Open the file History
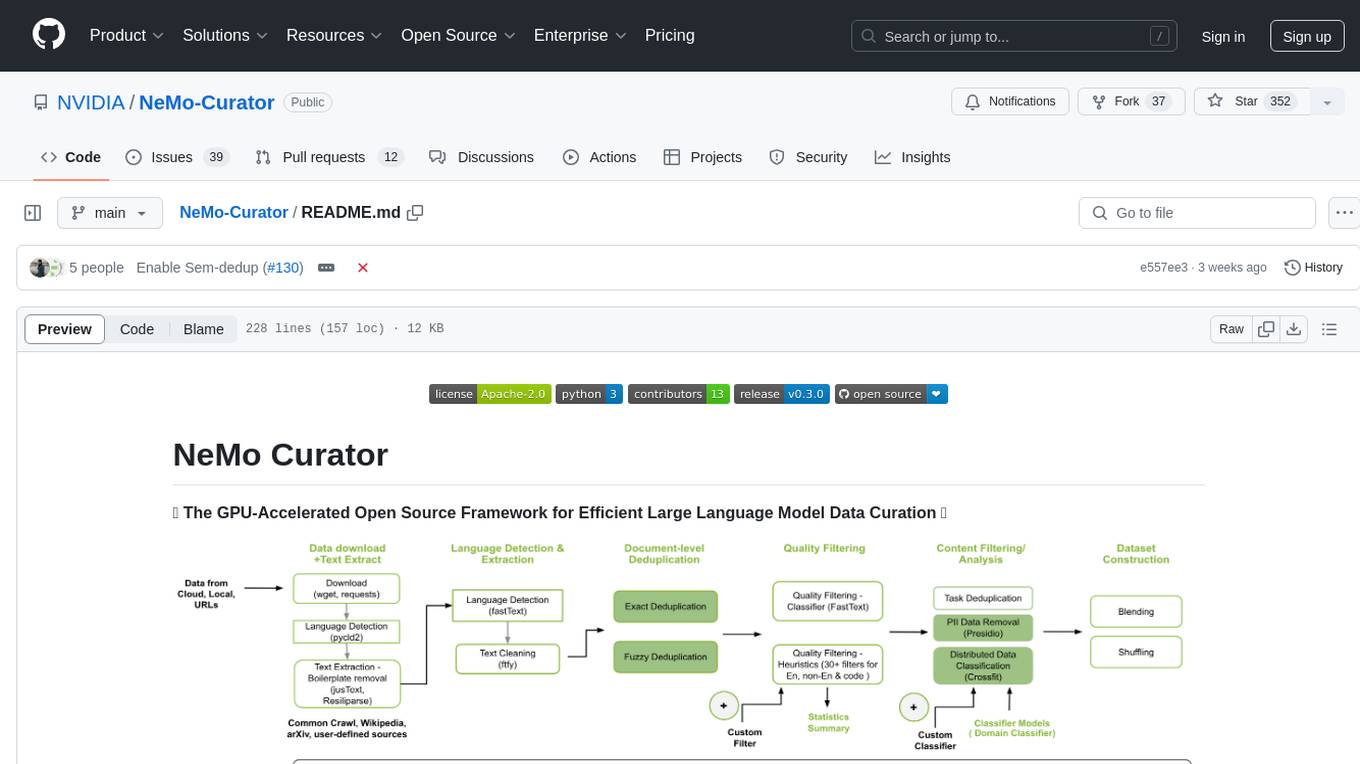 coord(1313,268)
